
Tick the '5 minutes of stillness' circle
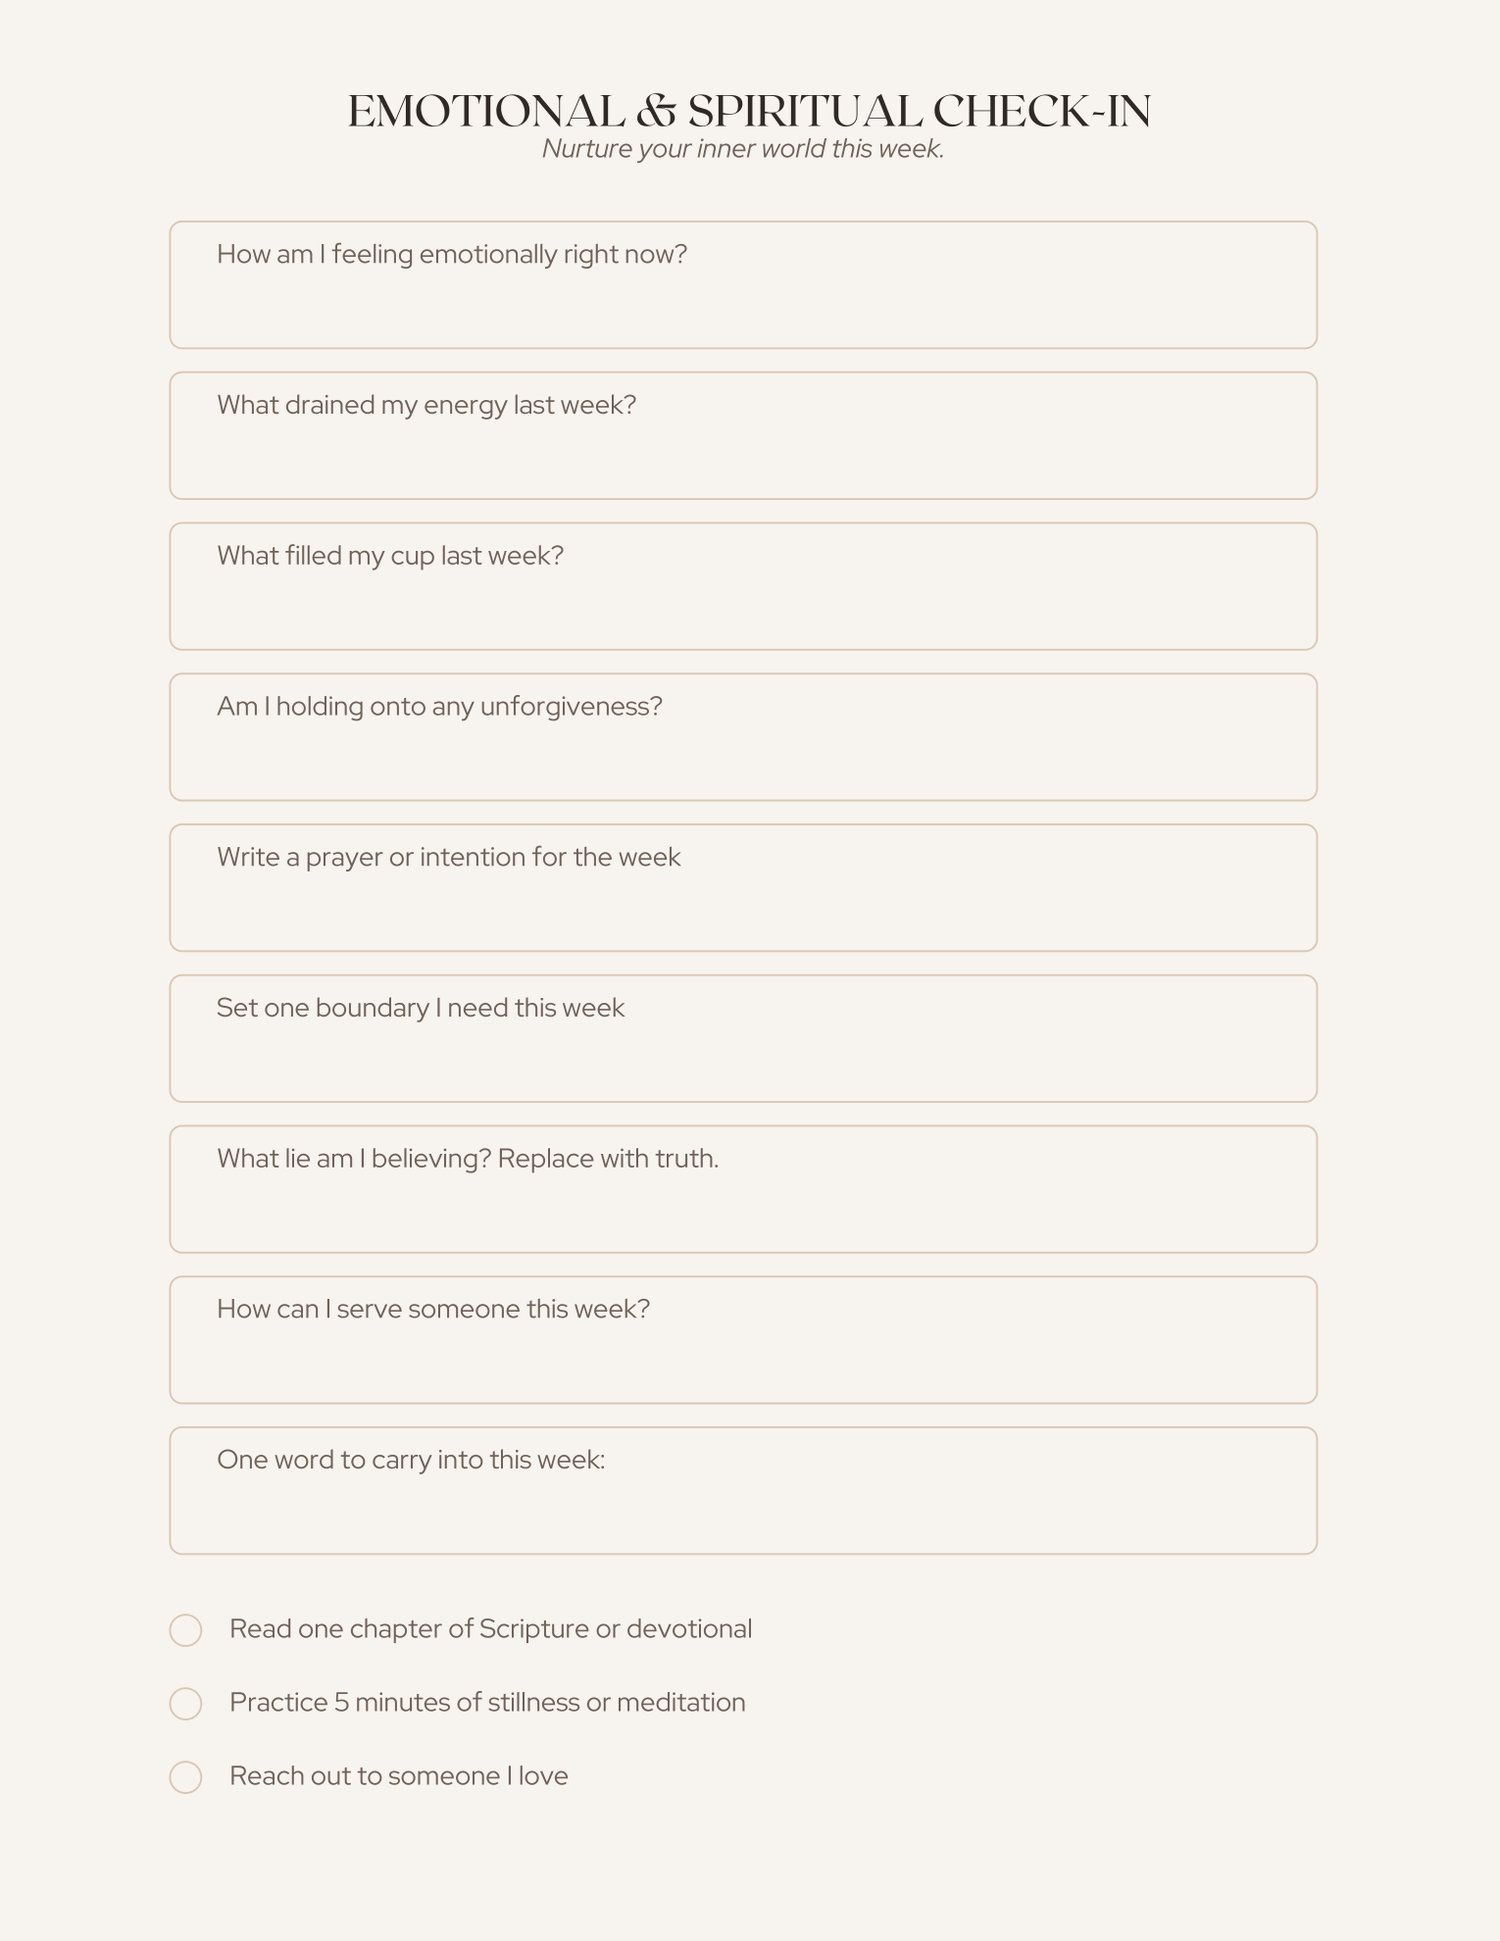point(186,1704)
